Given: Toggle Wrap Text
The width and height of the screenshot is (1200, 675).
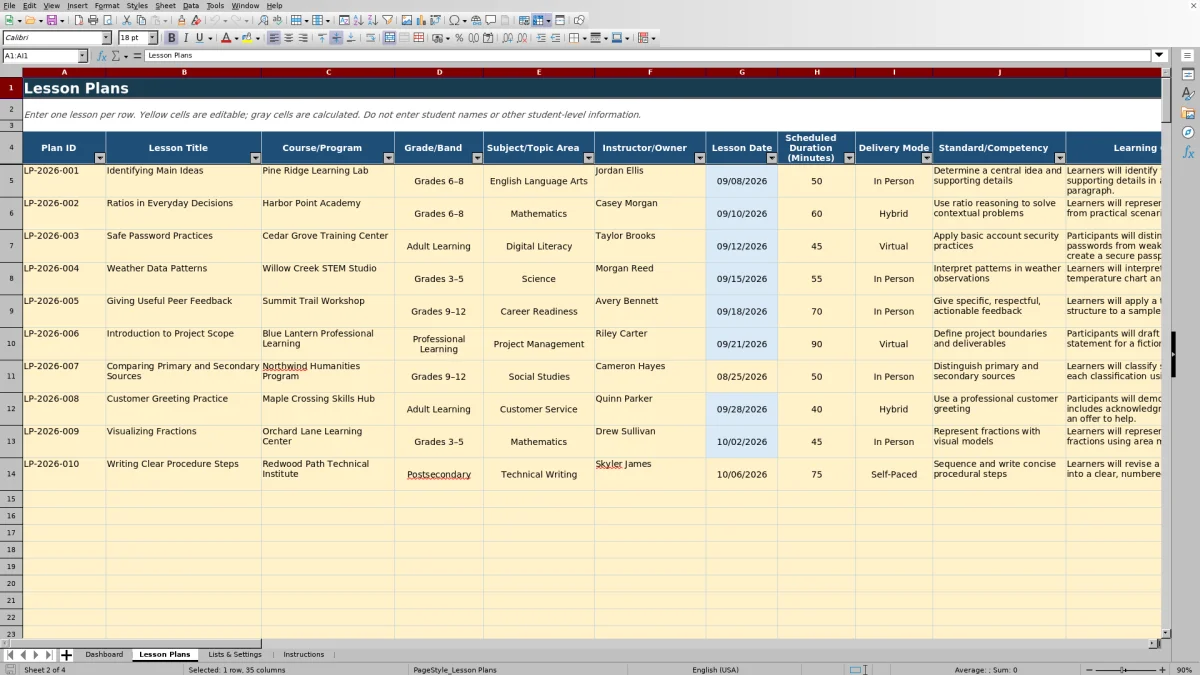Looking at the screenshot, I should click(369, 38).
